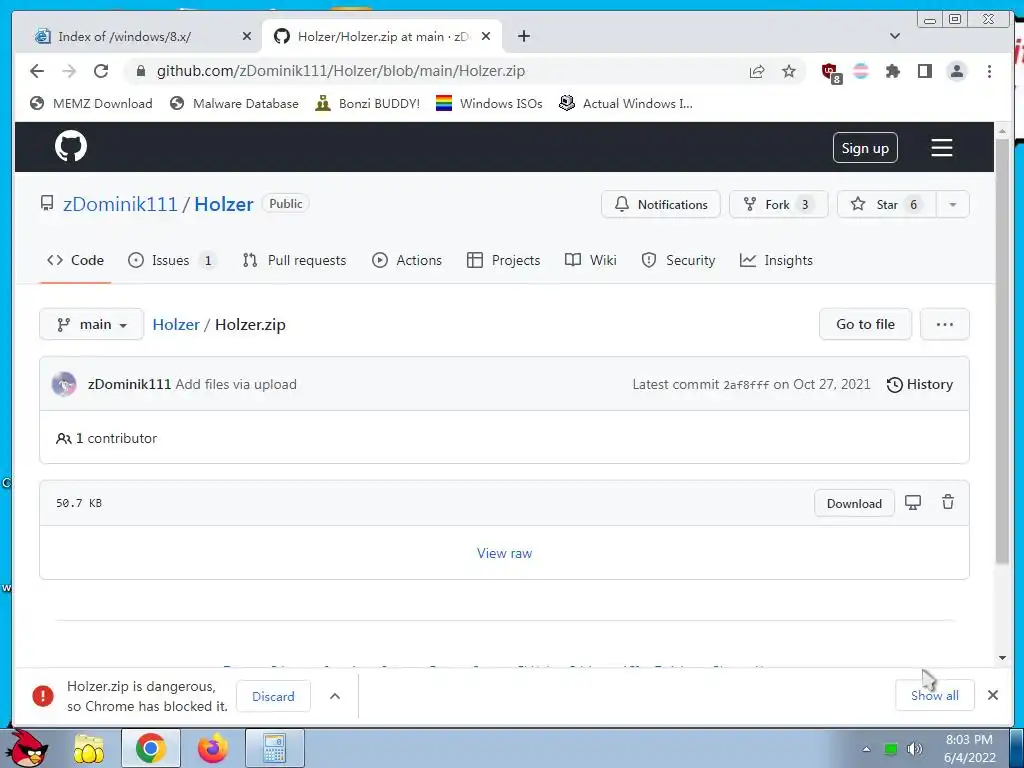Open a new tab with plus button

pyautogui.click(x=524, y=37)
